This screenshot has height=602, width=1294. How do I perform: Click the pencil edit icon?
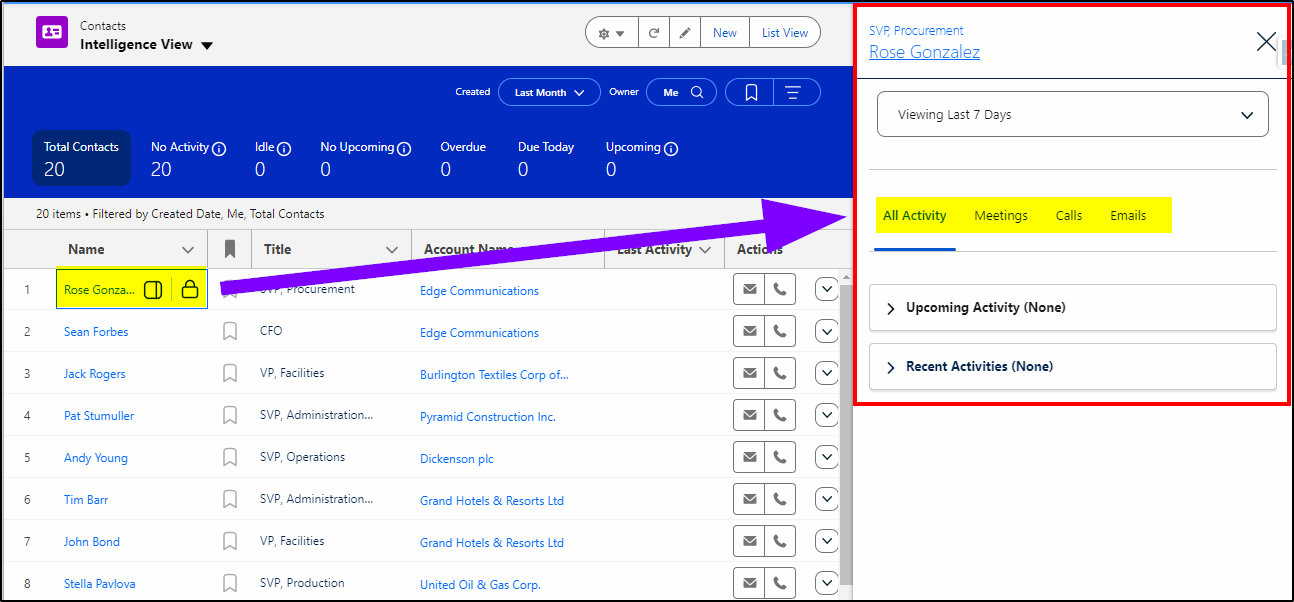684,33
